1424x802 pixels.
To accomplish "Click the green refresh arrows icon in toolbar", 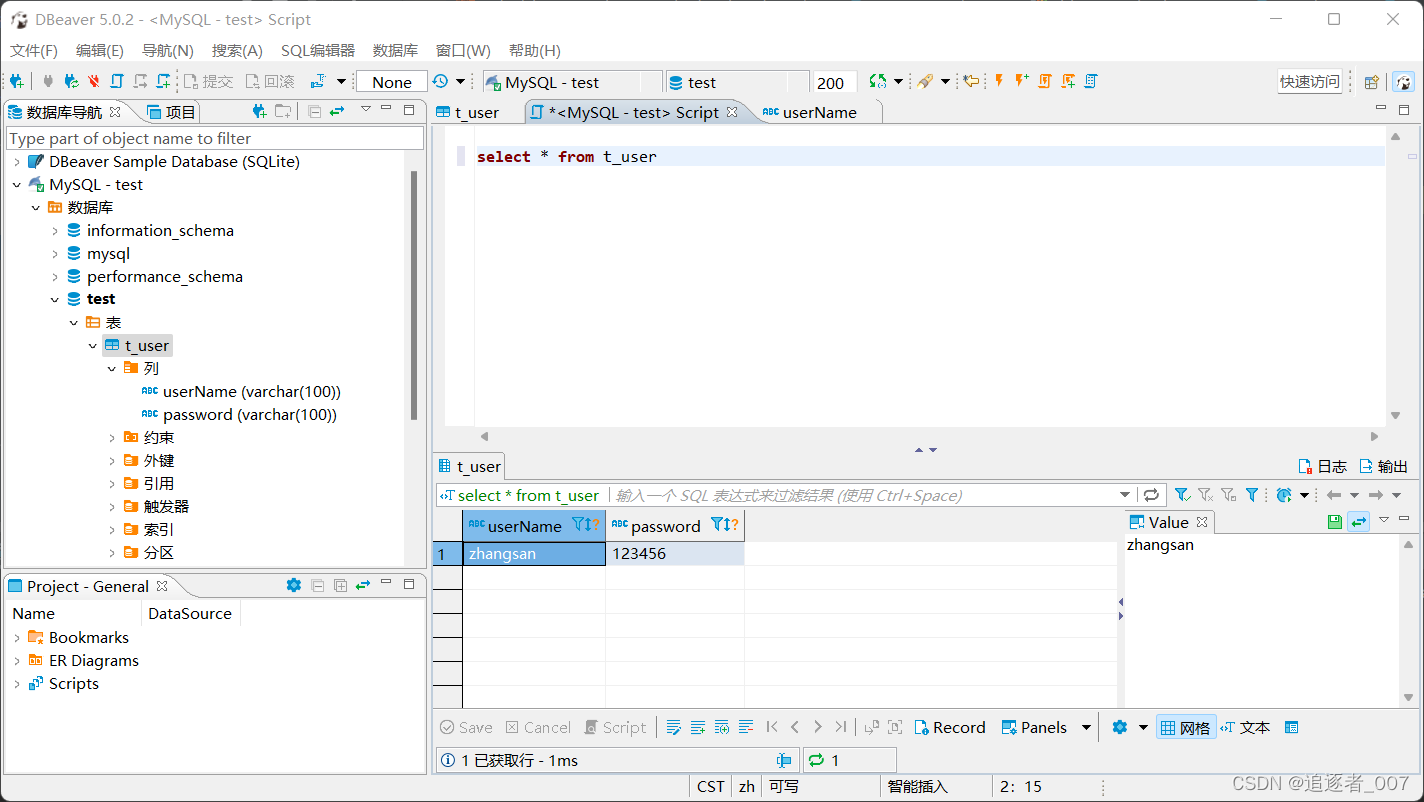I will coord(878,81).
